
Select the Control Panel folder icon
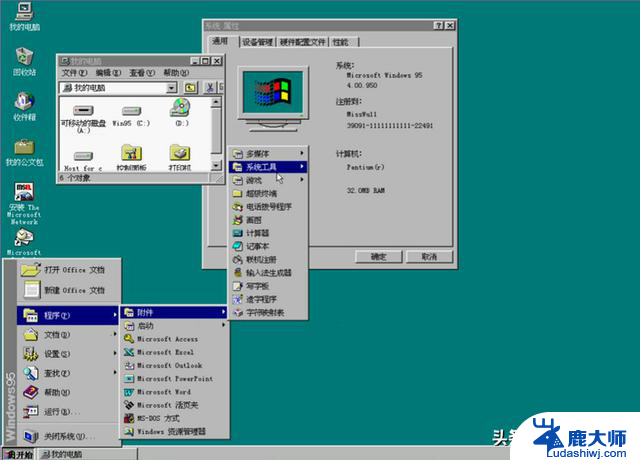[x=131, y=158]
